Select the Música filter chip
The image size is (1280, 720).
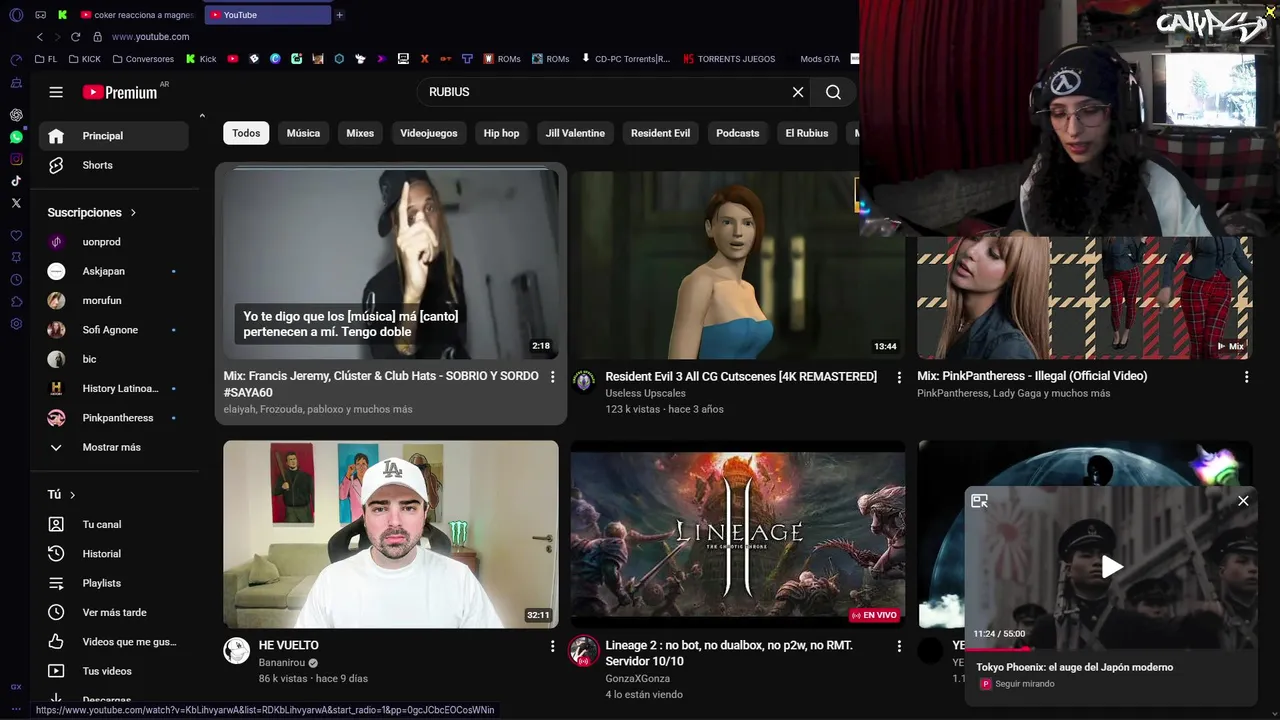(303, 133)
